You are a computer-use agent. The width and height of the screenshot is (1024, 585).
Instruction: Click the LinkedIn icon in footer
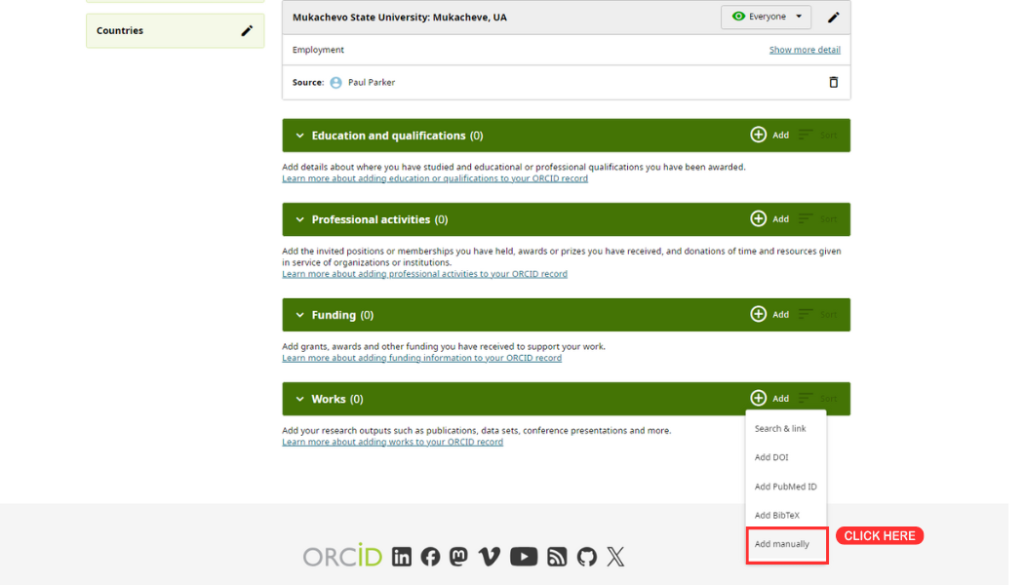[402, 556]
